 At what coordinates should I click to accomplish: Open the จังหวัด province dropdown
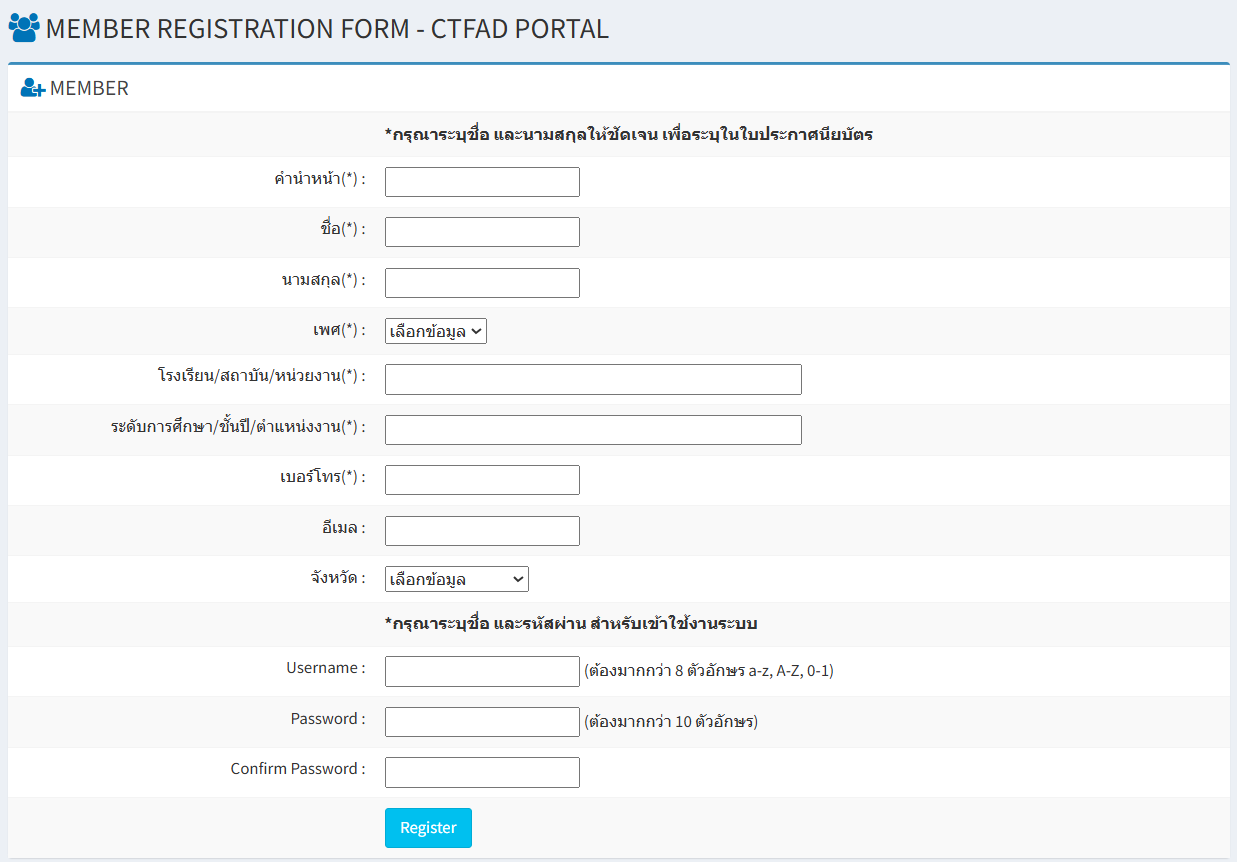[x=457, y=578]
